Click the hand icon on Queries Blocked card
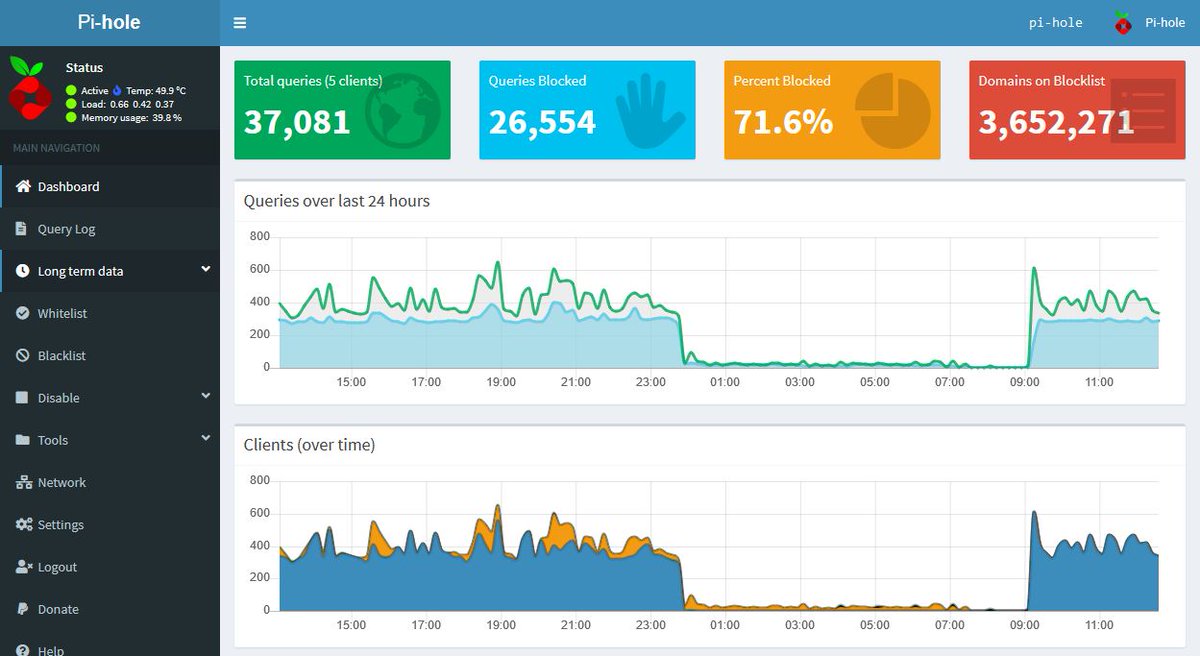The image size is (1200, 656). pyautogui.click(x=648, y=112)
